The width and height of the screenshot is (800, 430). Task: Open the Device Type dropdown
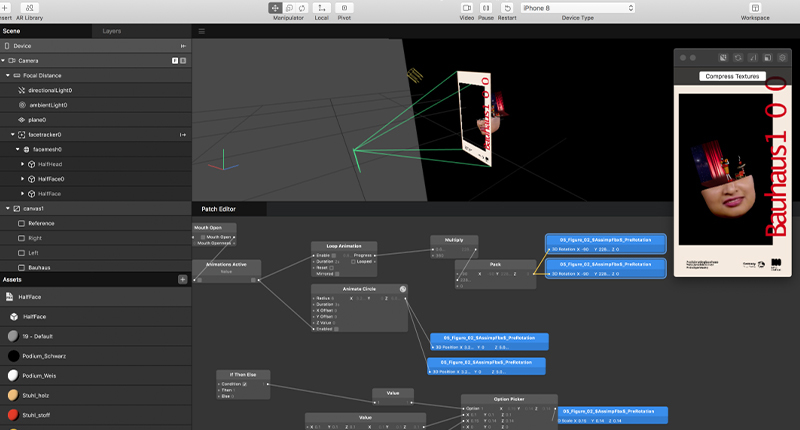click(578, 8)
